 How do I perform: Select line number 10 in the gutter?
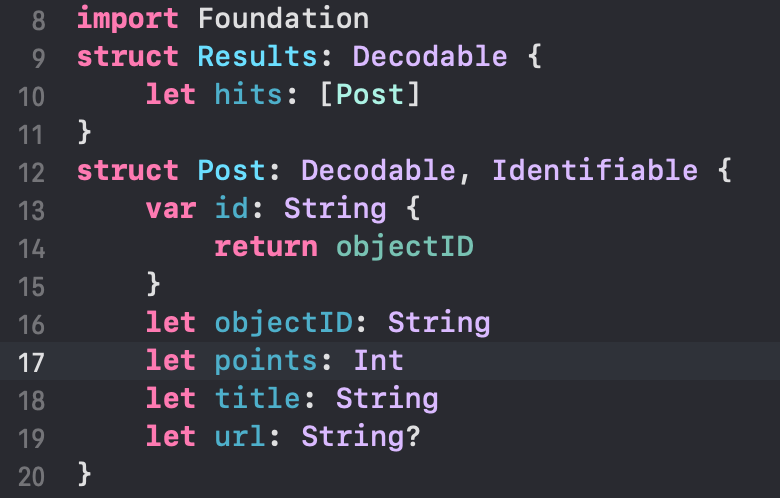pyautogui.click(x=31, y=95)
